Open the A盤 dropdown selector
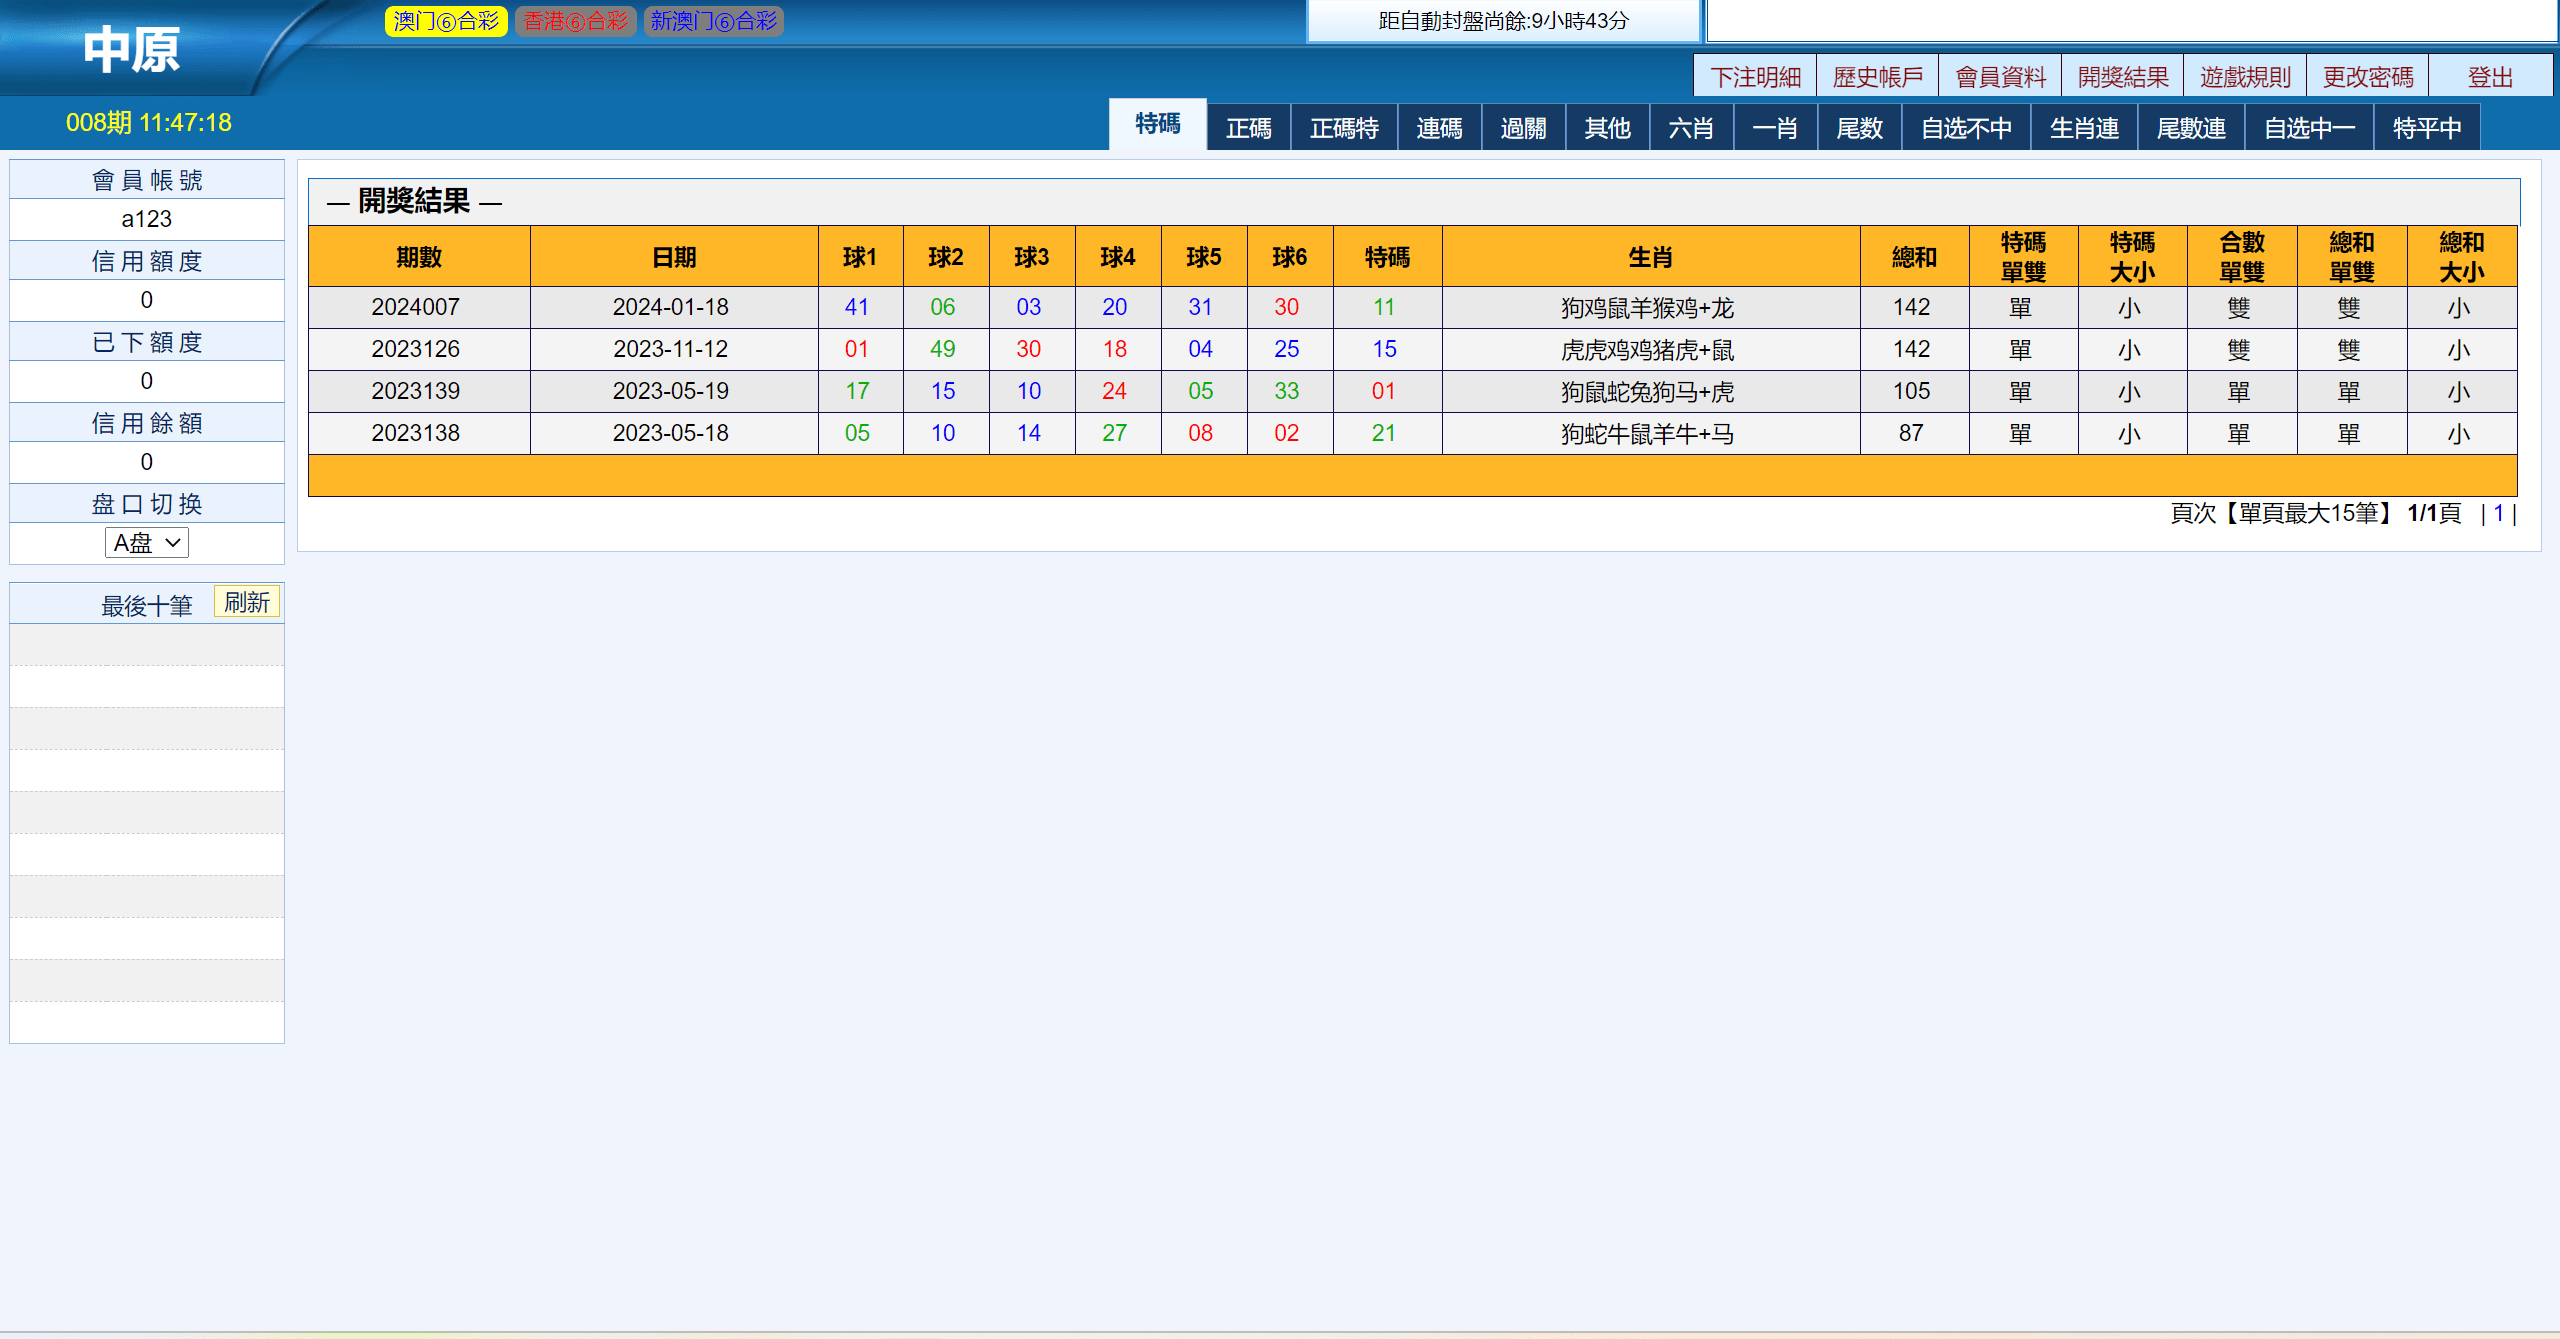The width and height of the screenshot is (2560, 1339). point(146,543)
